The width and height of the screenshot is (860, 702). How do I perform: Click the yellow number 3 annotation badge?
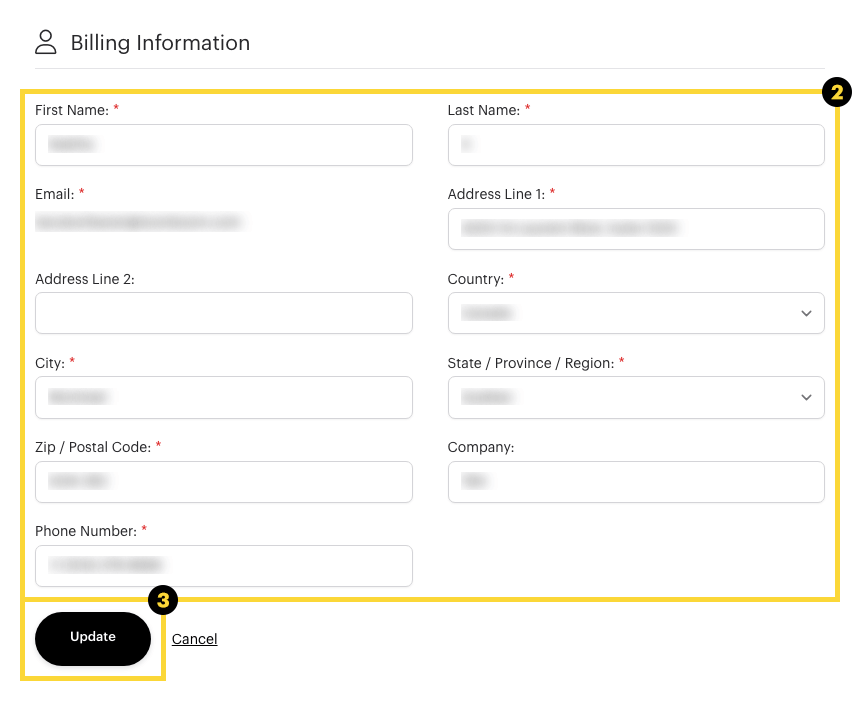tap(163, 600)
